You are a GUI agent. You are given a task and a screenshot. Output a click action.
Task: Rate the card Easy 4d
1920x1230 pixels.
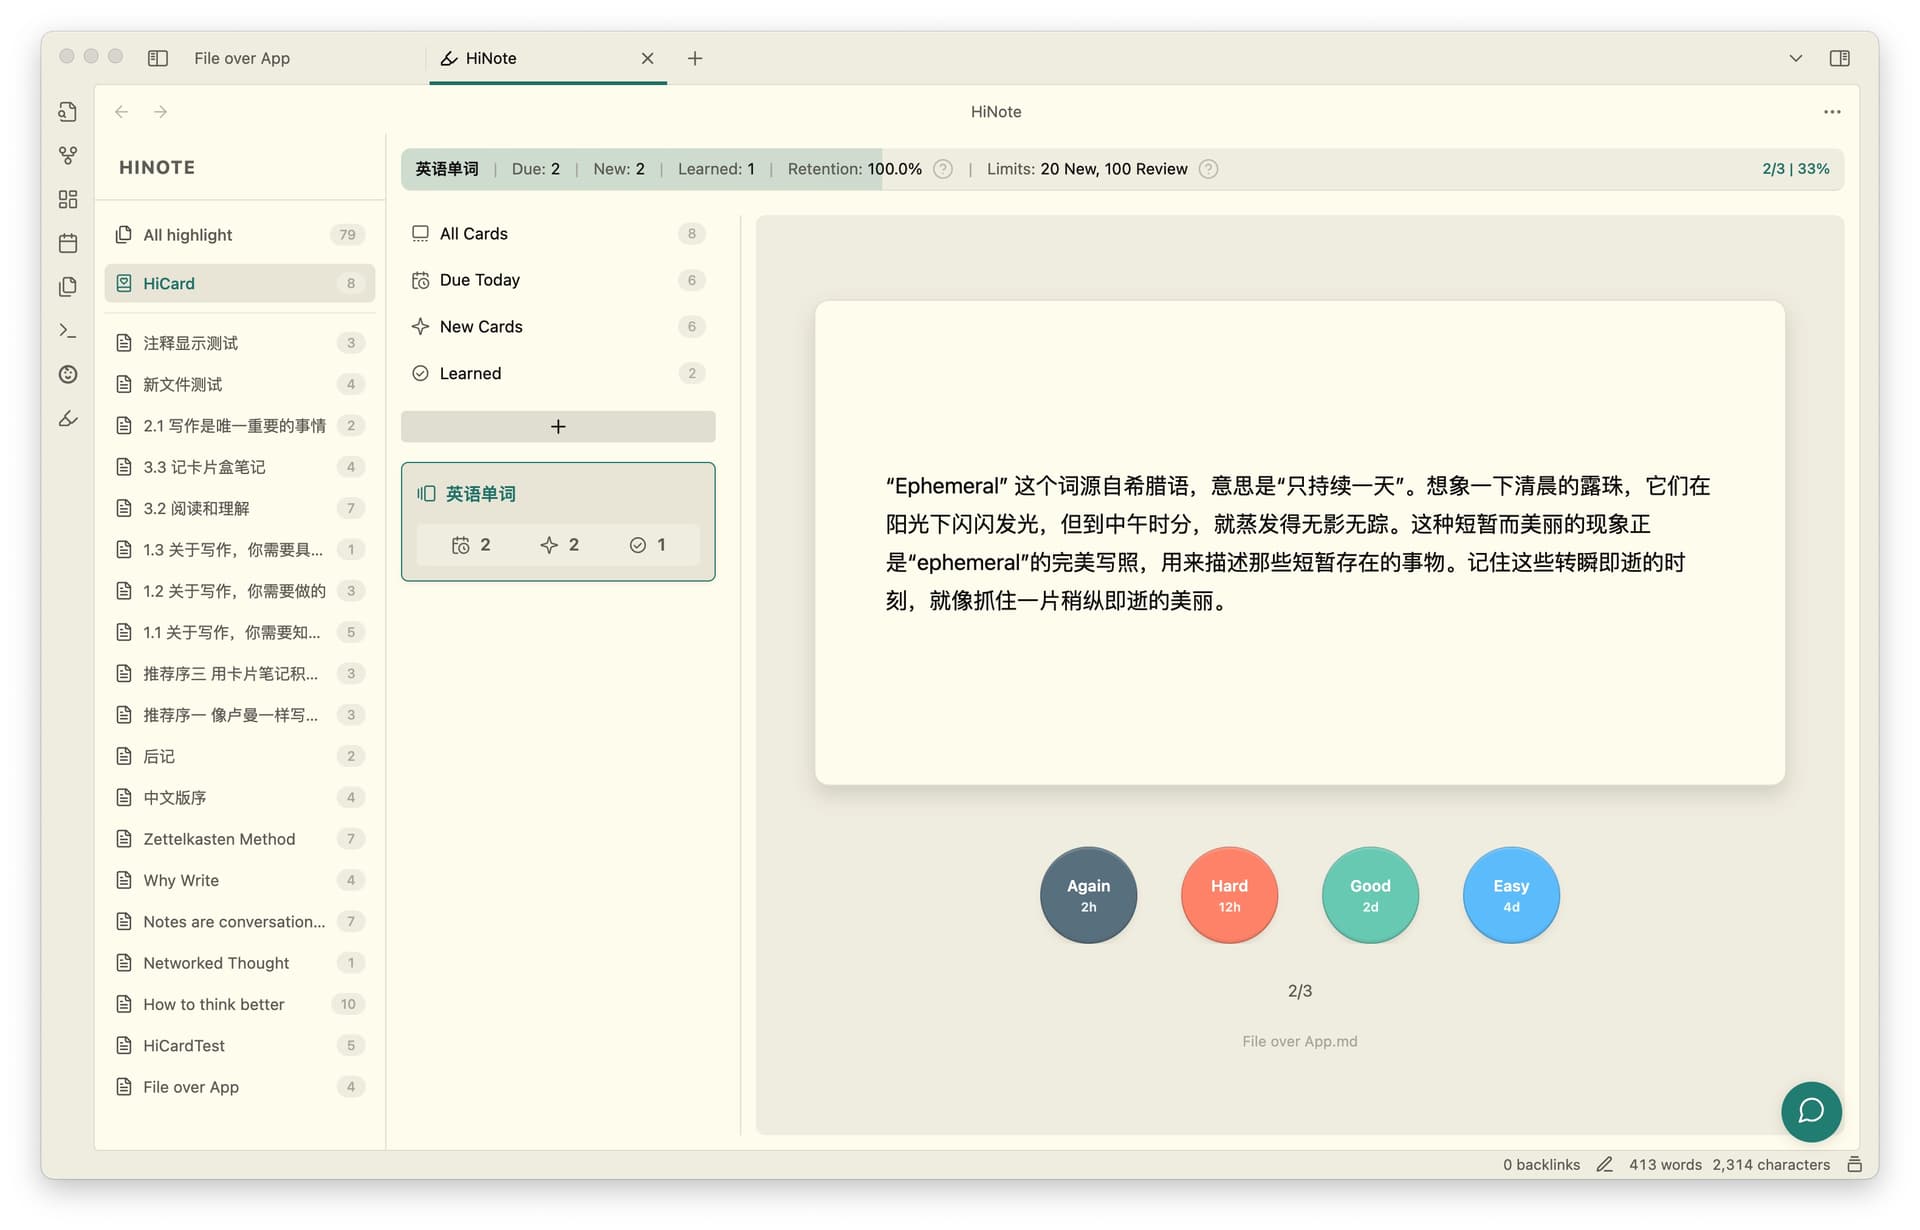point(1511,895)
